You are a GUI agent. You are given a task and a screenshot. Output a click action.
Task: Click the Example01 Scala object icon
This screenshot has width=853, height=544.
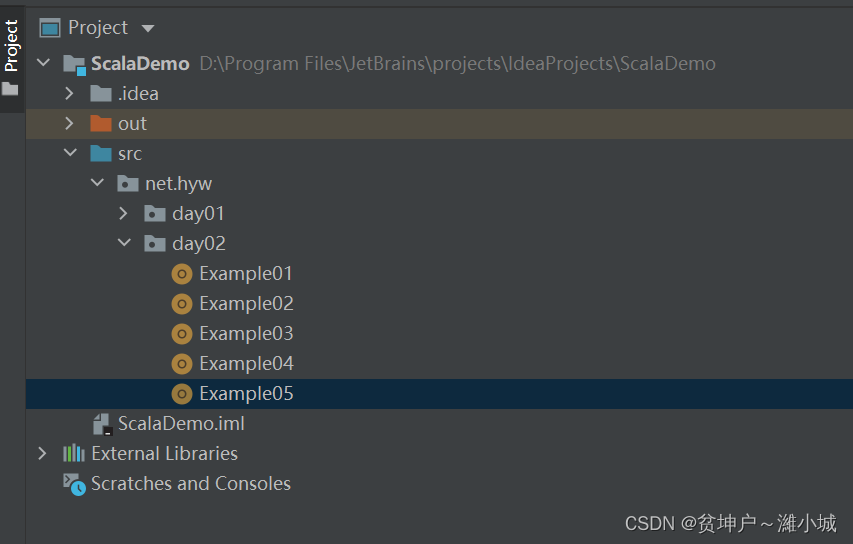point(182,274)
